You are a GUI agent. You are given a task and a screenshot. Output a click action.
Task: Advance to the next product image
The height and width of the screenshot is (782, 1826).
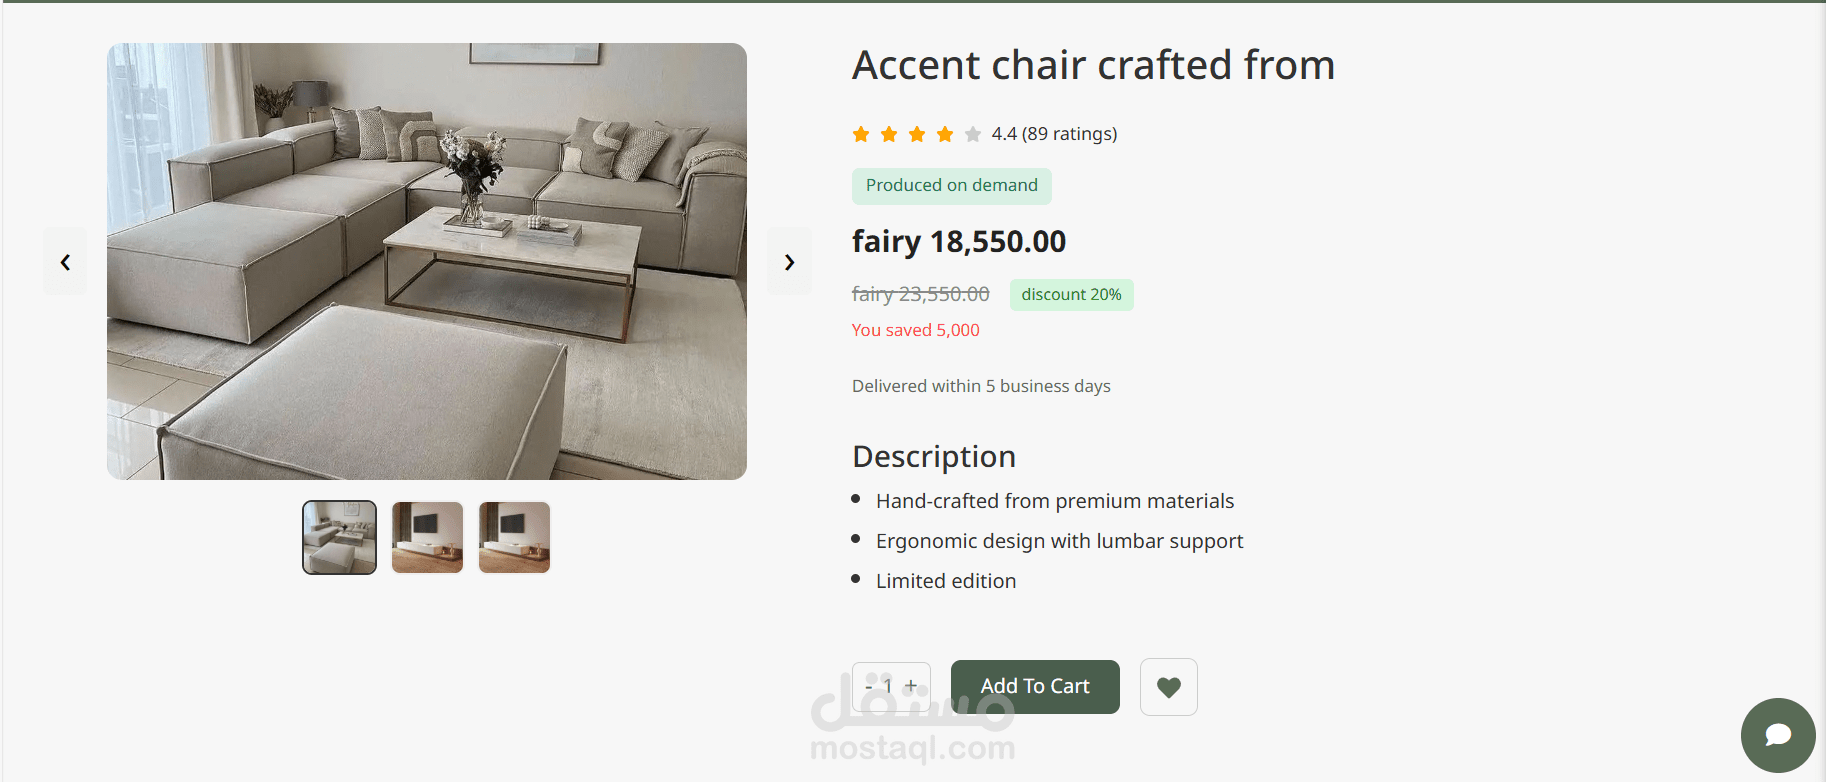click(x=789, y=262)
